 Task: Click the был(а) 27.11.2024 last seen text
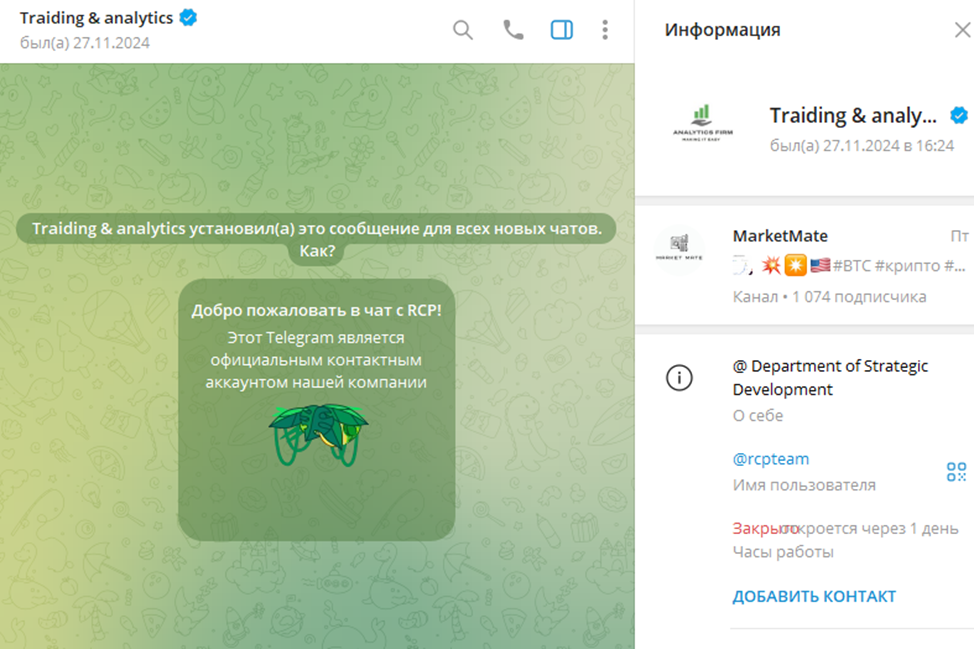click(83, 43)
